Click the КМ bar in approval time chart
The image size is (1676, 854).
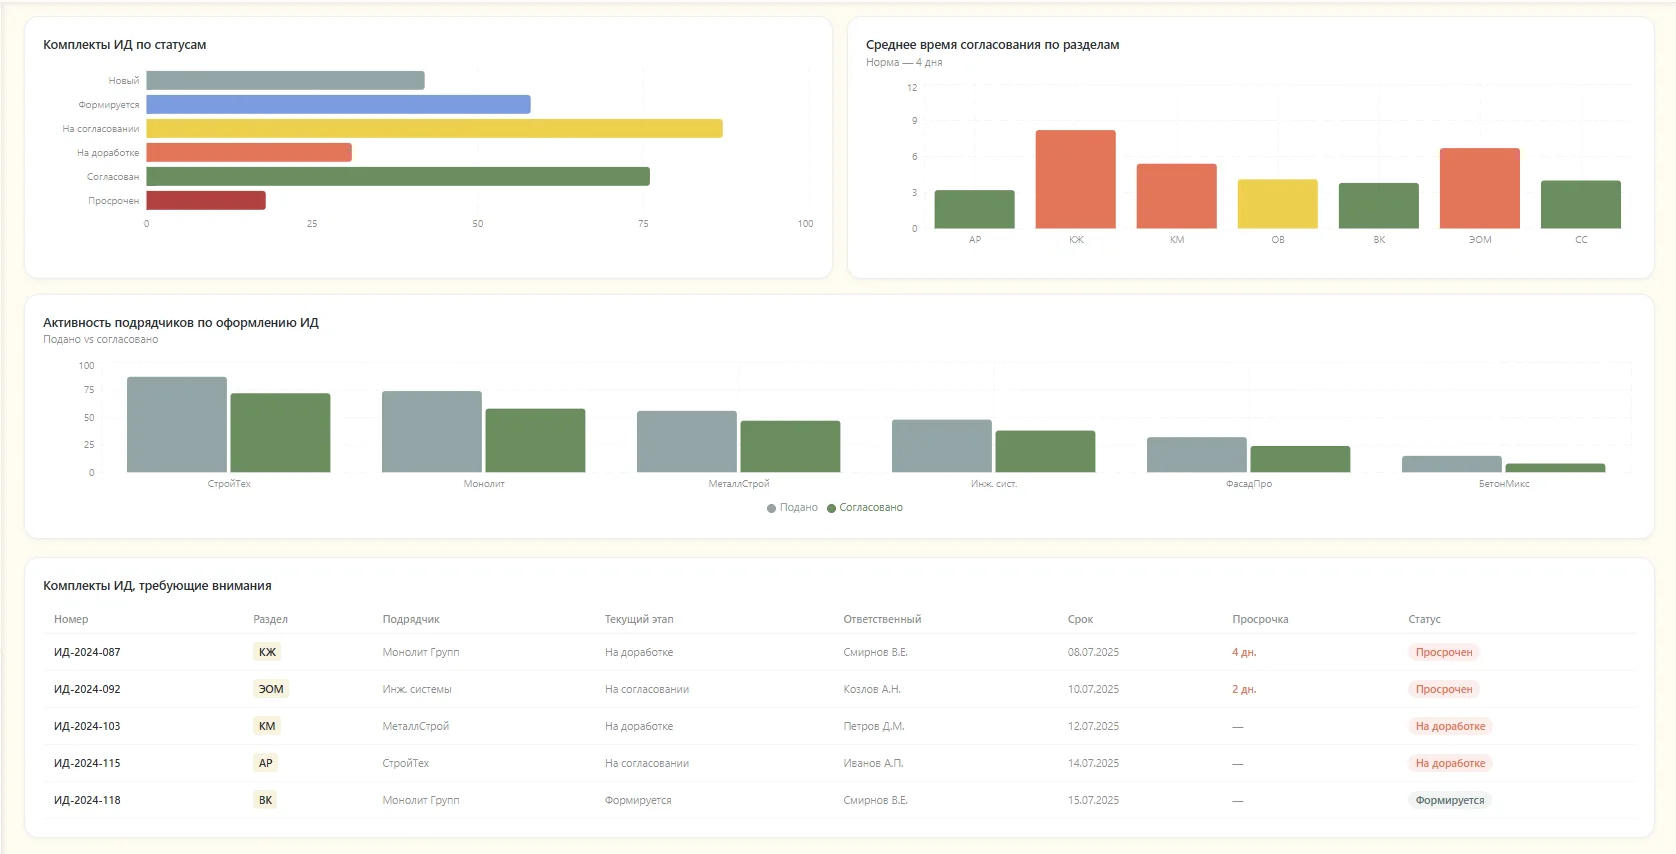click(1177, 196)
